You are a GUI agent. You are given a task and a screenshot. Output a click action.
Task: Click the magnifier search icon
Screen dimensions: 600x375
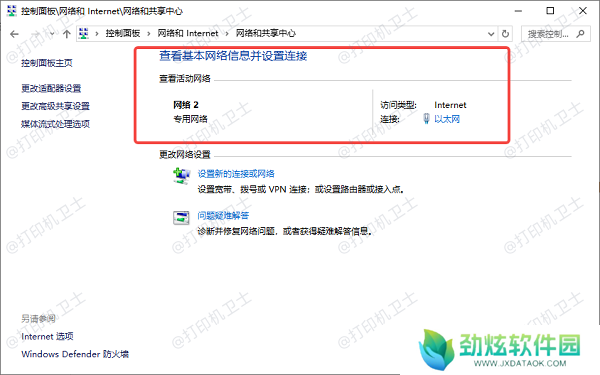580,34
